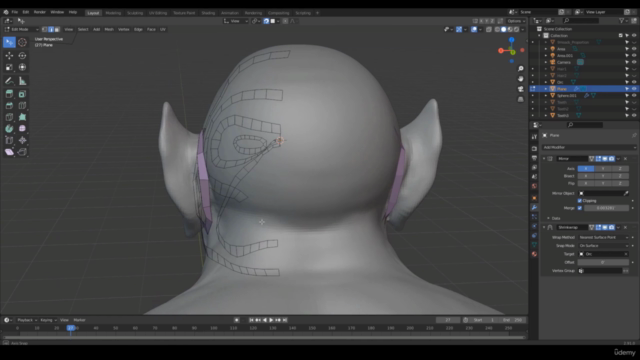This screenshot has width=640, height=360.
Task: Select the Select Box tool
Action: click(9, 42)
